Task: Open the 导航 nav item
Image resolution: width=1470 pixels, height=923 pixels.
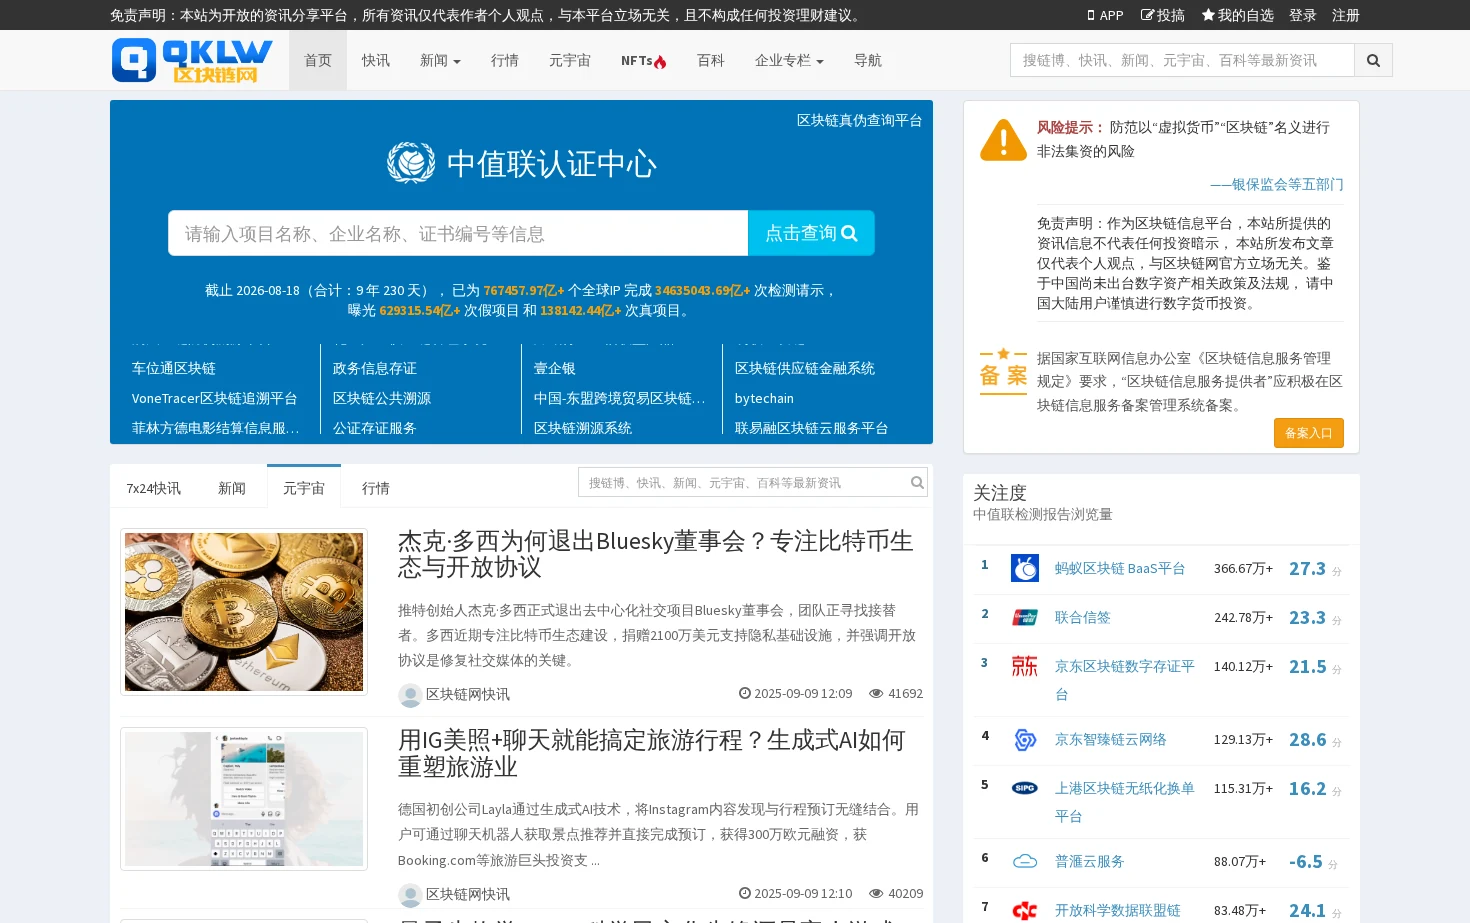Action: pos(868,60)
